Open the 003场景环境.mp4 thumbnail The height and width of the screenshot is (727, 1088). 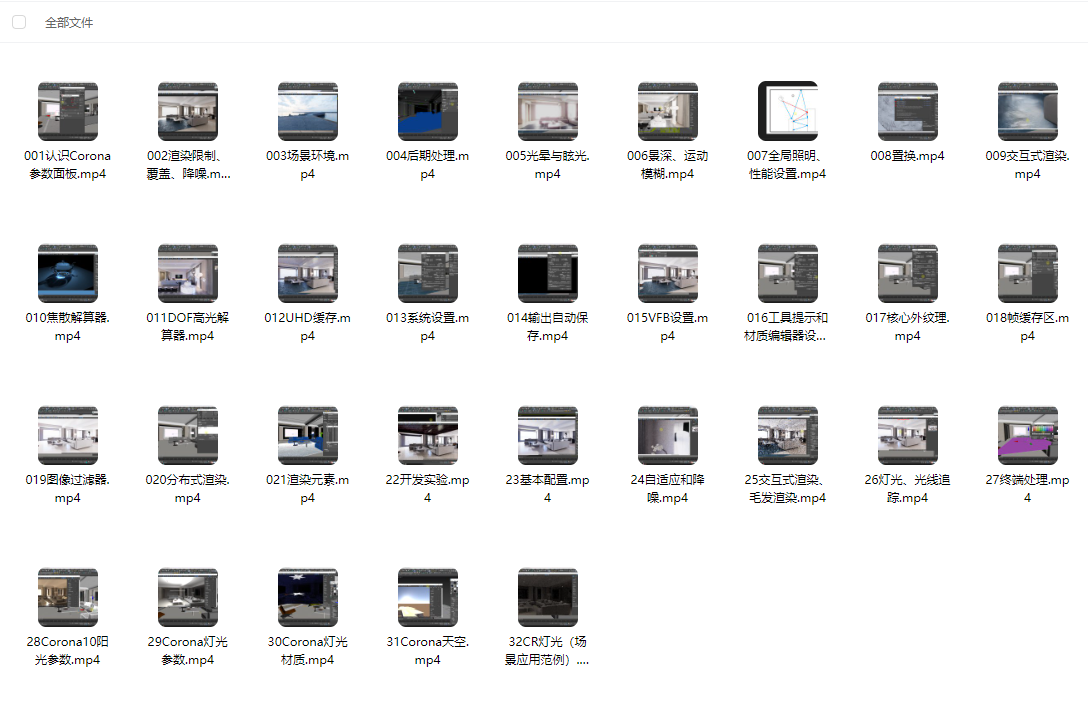[308, 111]
